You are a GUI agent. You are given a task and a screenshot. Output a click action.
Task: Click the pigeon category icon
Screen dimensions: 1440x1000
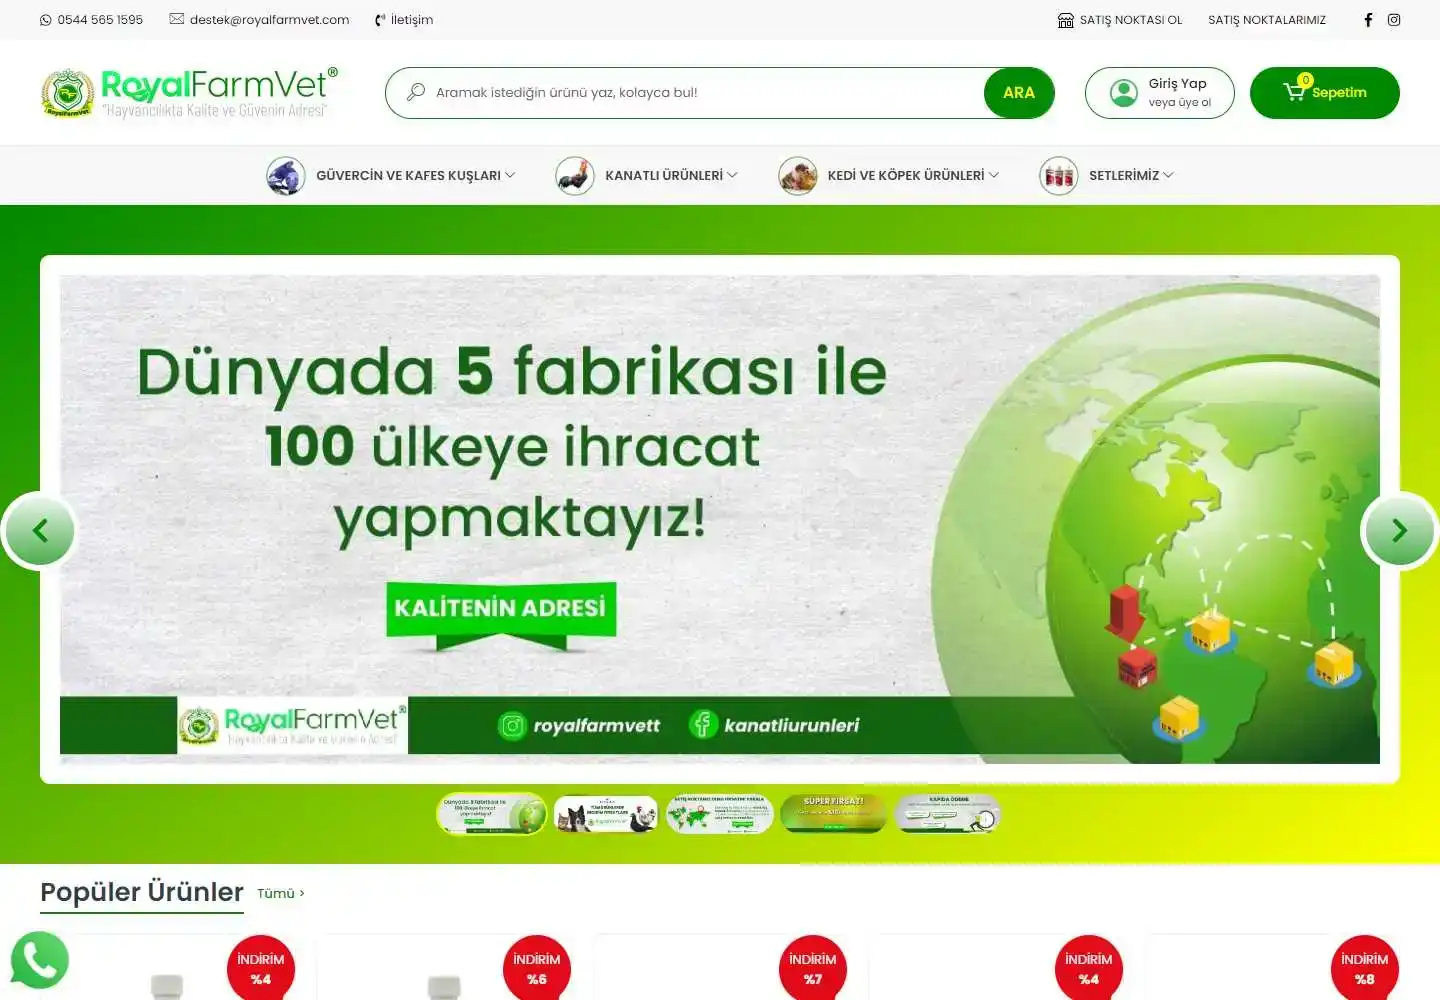[286, 176]
